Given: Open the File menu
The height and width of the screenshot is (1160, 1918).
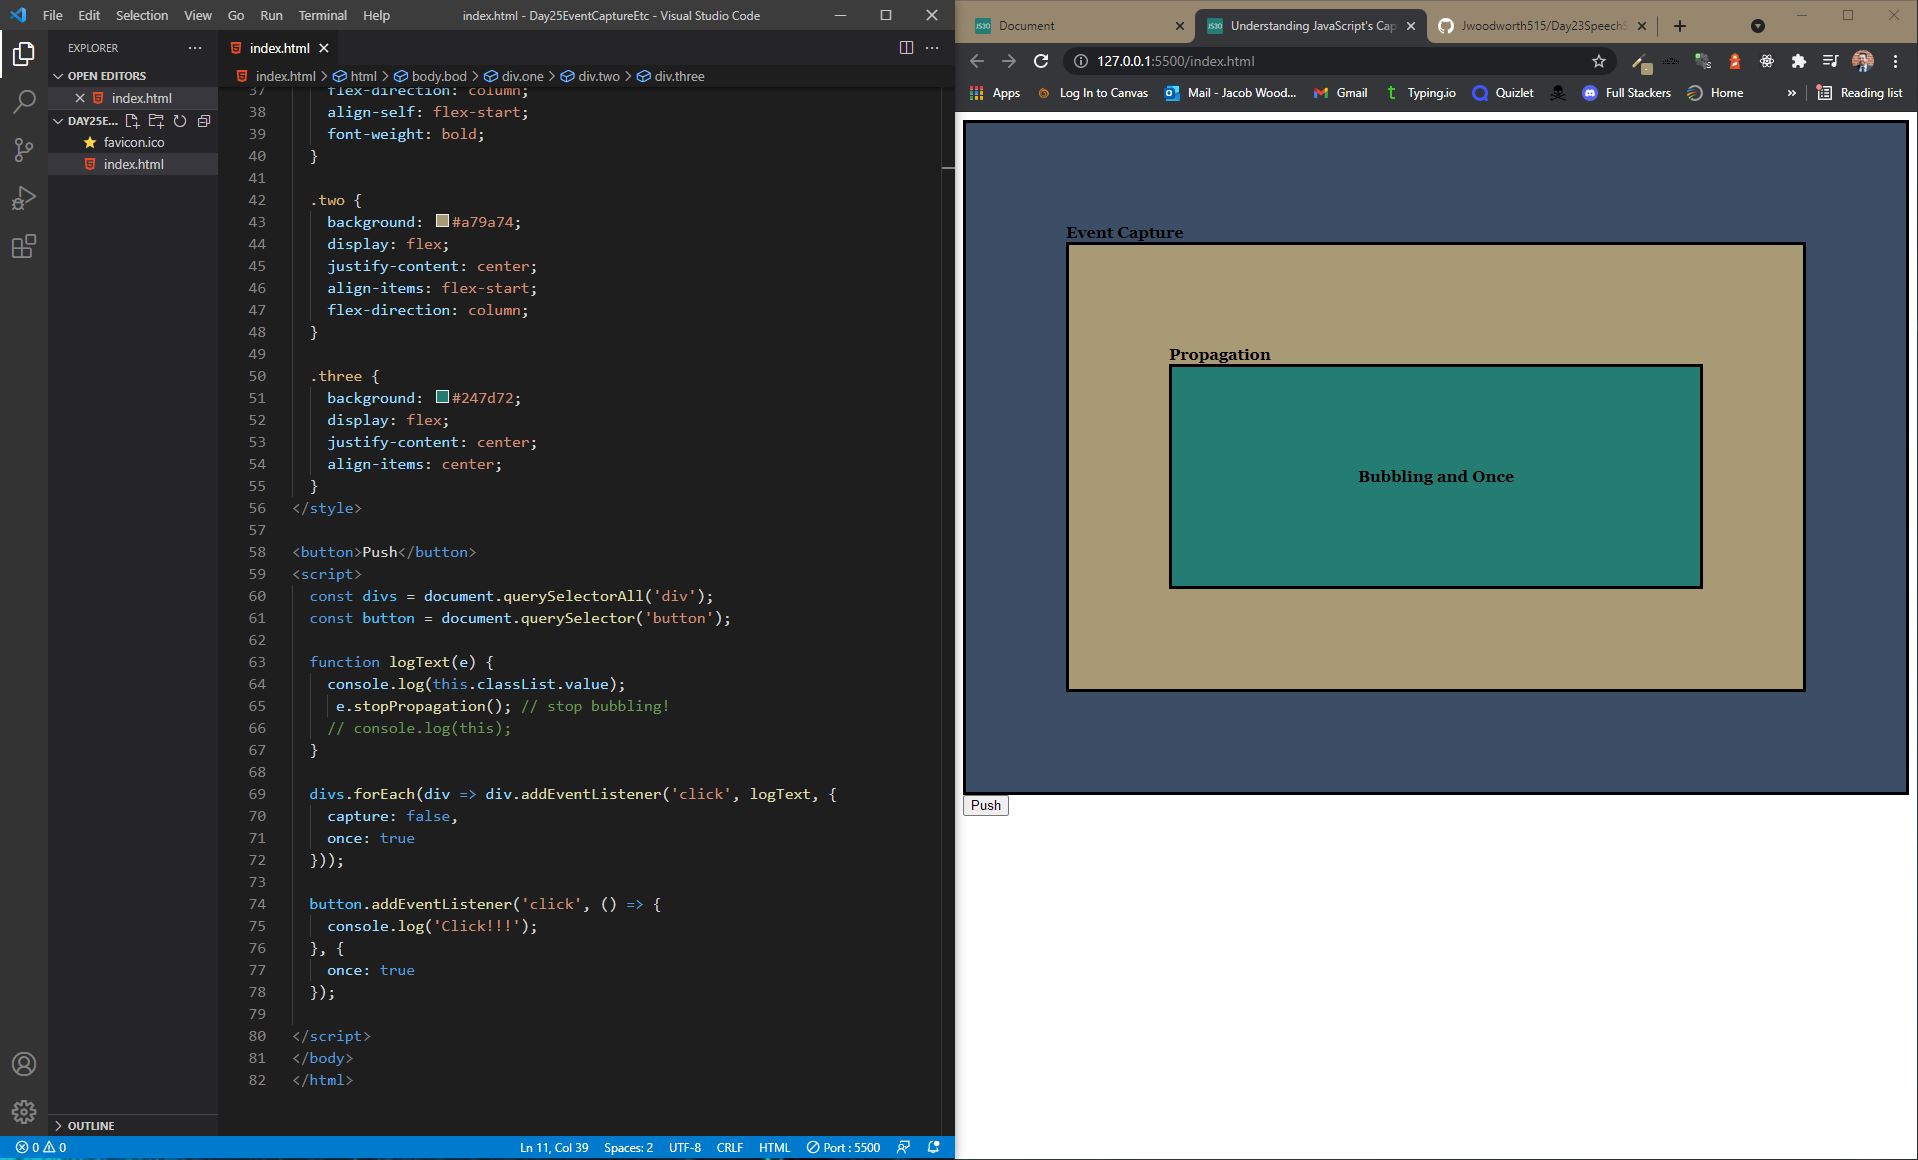Looking at the screenshot, I should click(53, 15).
